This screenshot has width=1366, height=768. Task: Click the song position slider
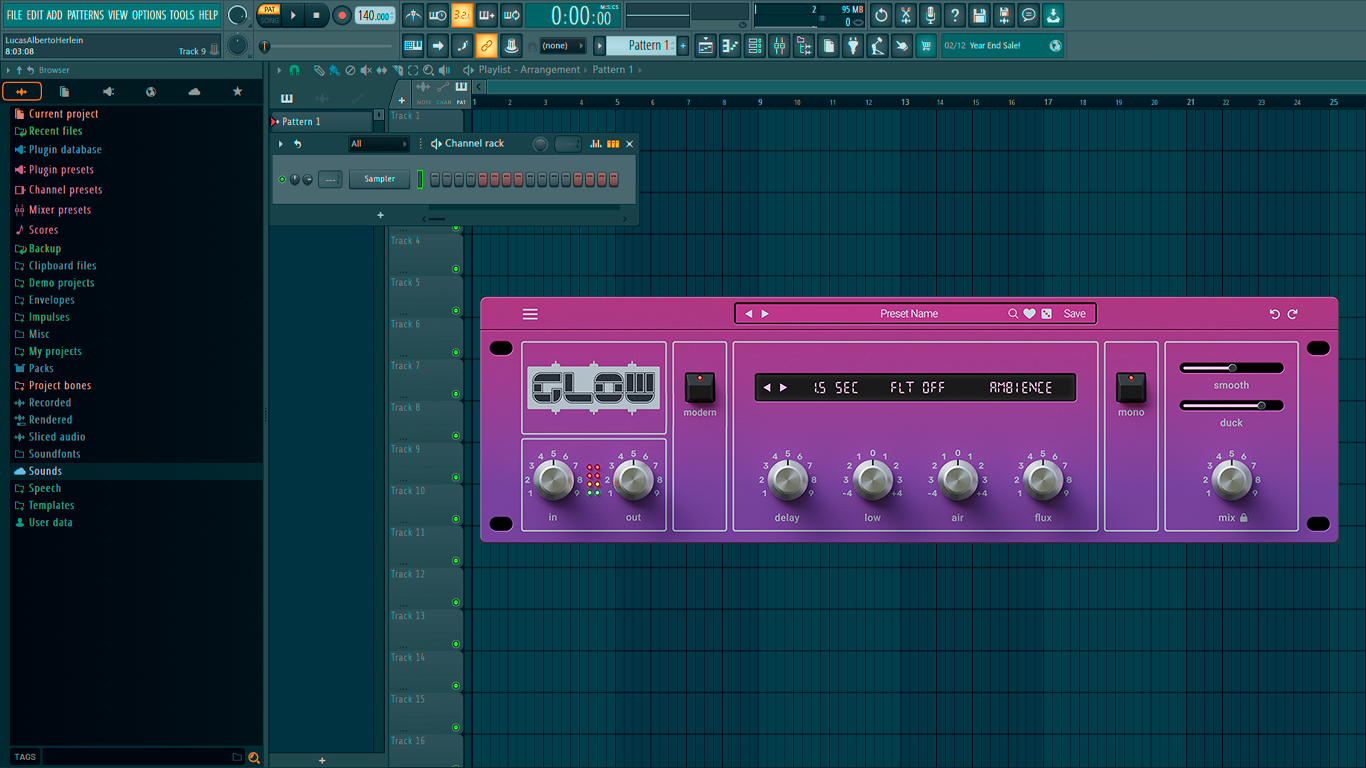point(328,46)
